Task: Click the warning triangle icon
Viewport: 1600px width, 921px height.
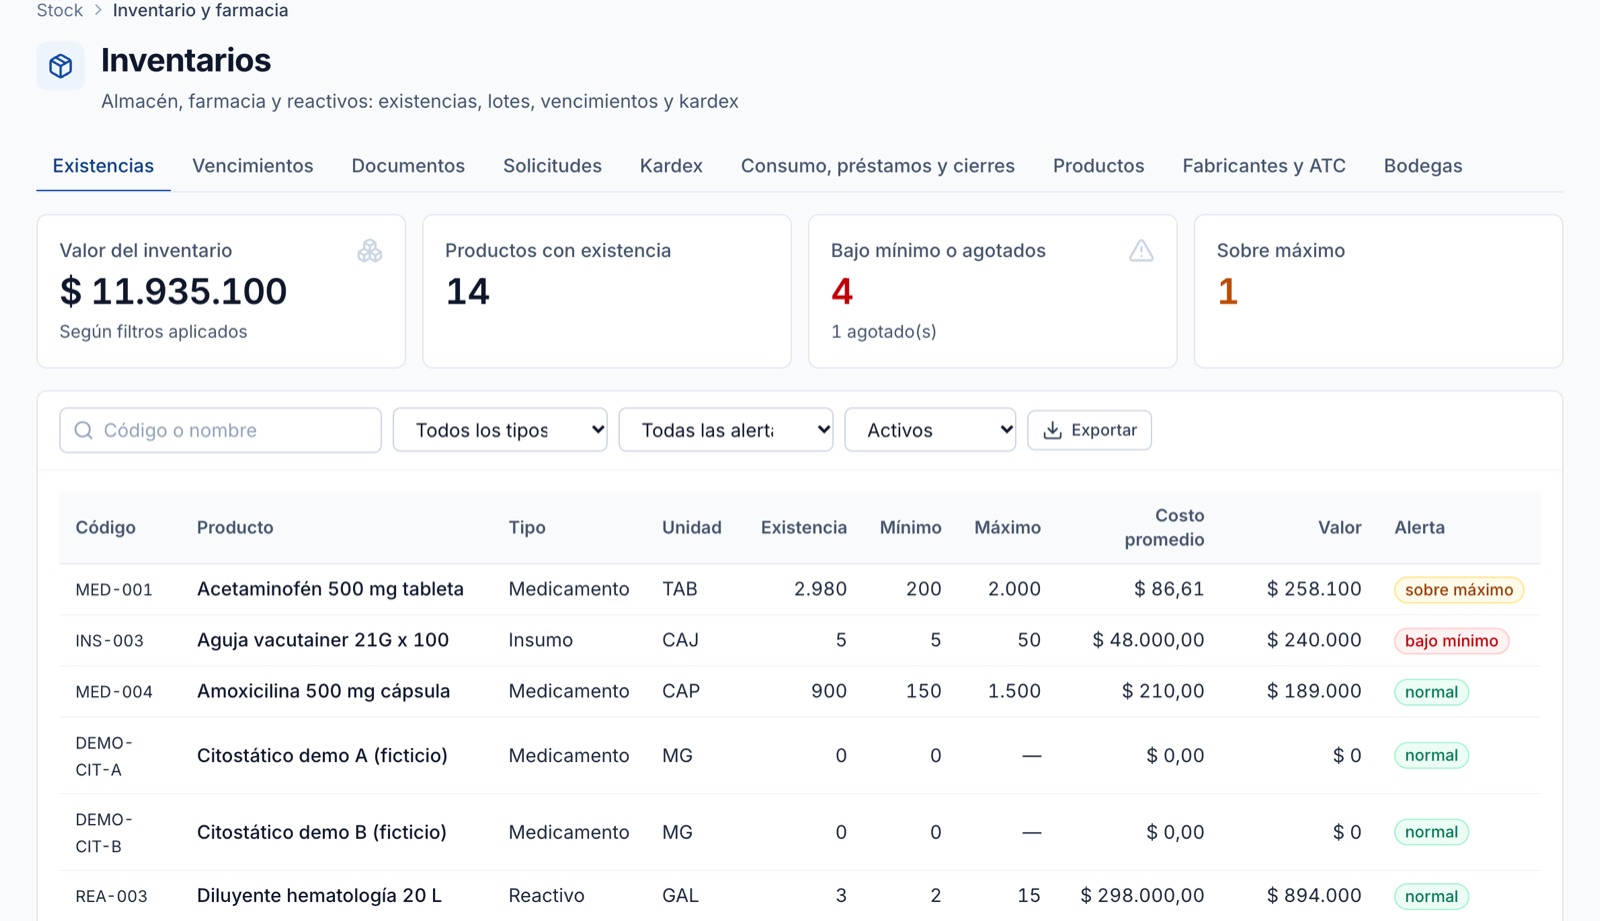Action: pyautogui.click(x=1141, y=251)
